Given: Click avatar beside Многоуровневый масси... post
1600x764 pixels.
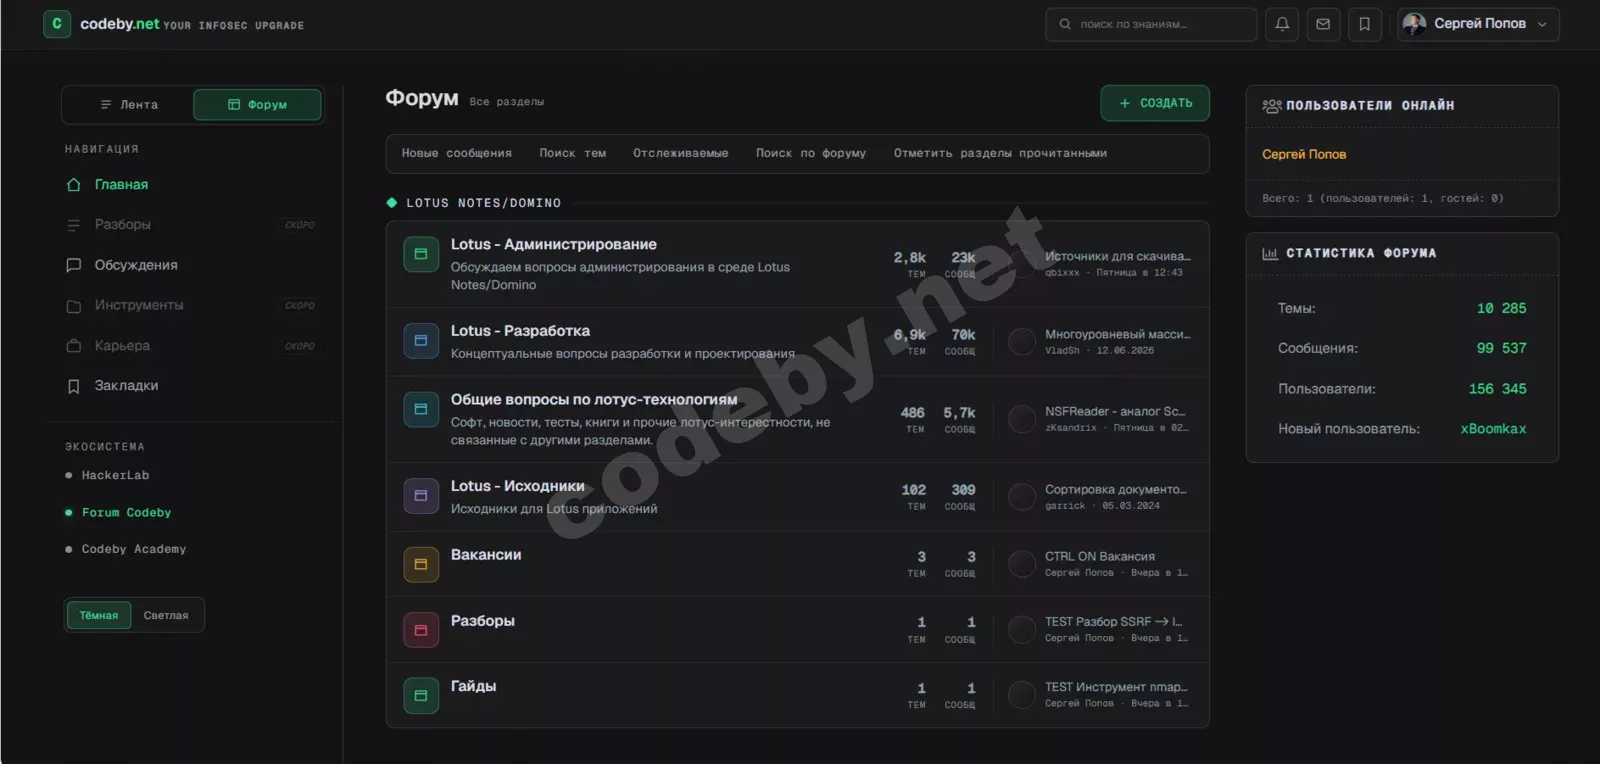Looking at the screenshot, I should tap(1022, 342).
